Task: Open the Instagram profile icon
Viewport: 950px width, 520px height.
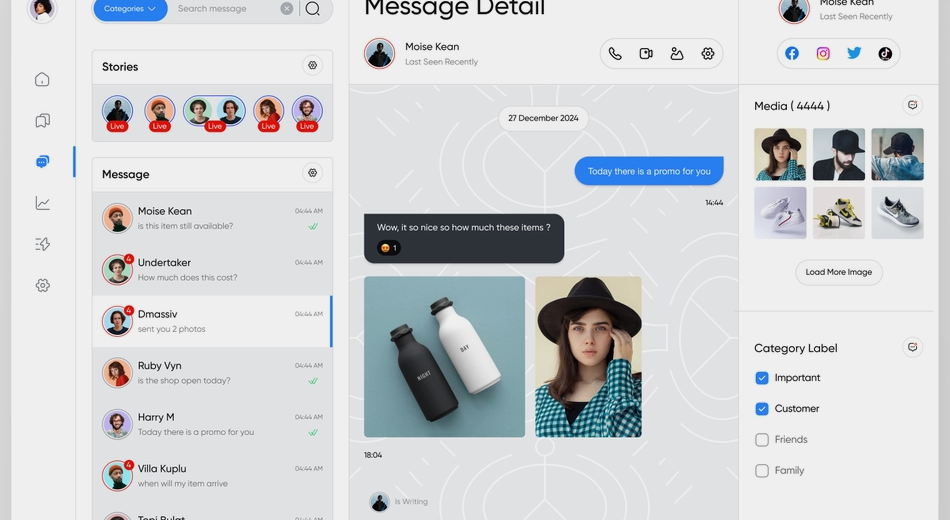Action: [823, 54]
